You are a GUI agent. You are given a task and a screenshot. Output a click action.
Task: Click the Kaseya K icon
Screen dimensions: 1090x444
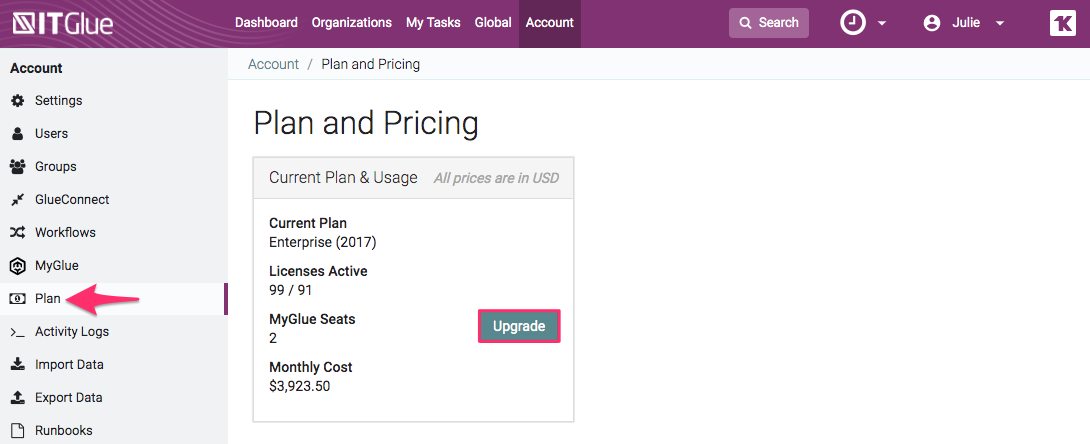tap(1062, 23)
